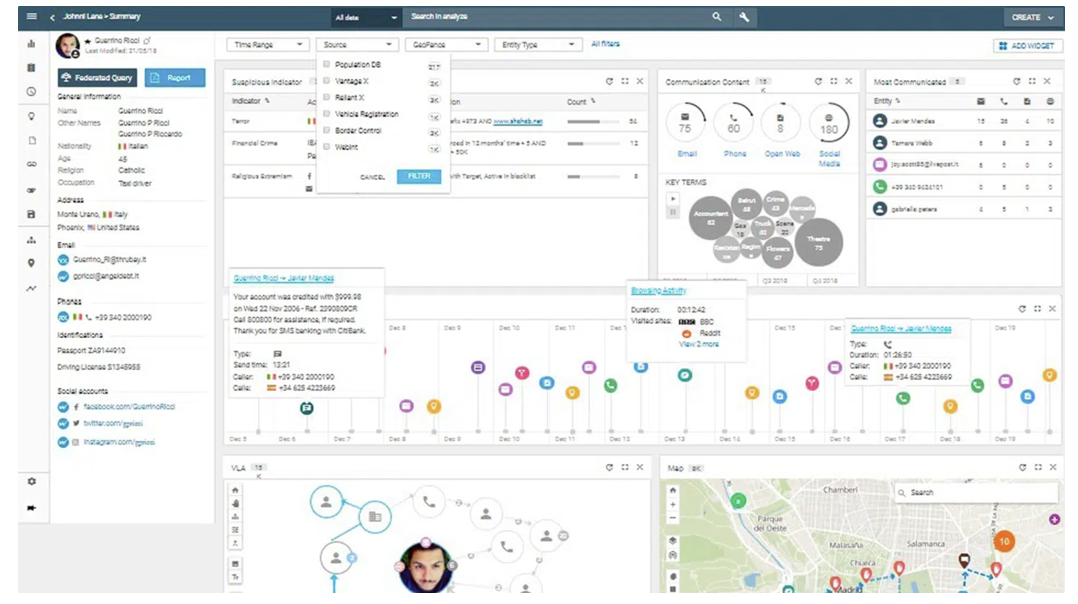Zoom out on the map with minus
Screen dimensions: 1078x604
(x=672, y=517)
